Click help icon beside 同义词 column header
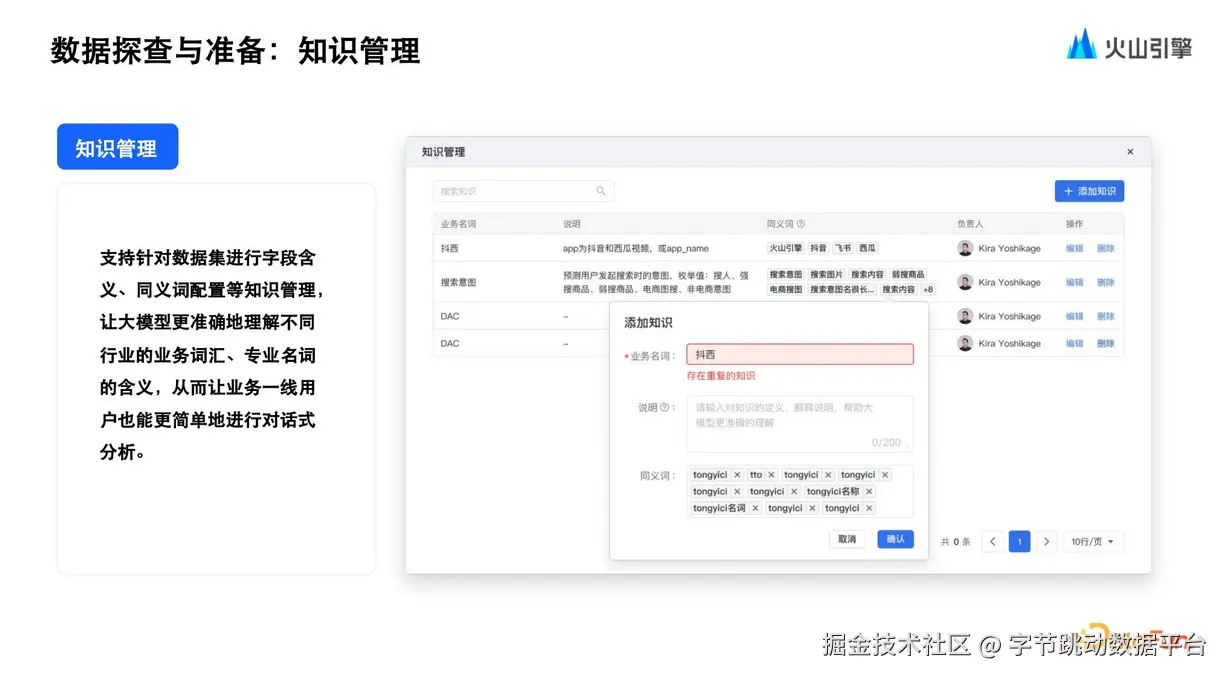 coord(800,224)
